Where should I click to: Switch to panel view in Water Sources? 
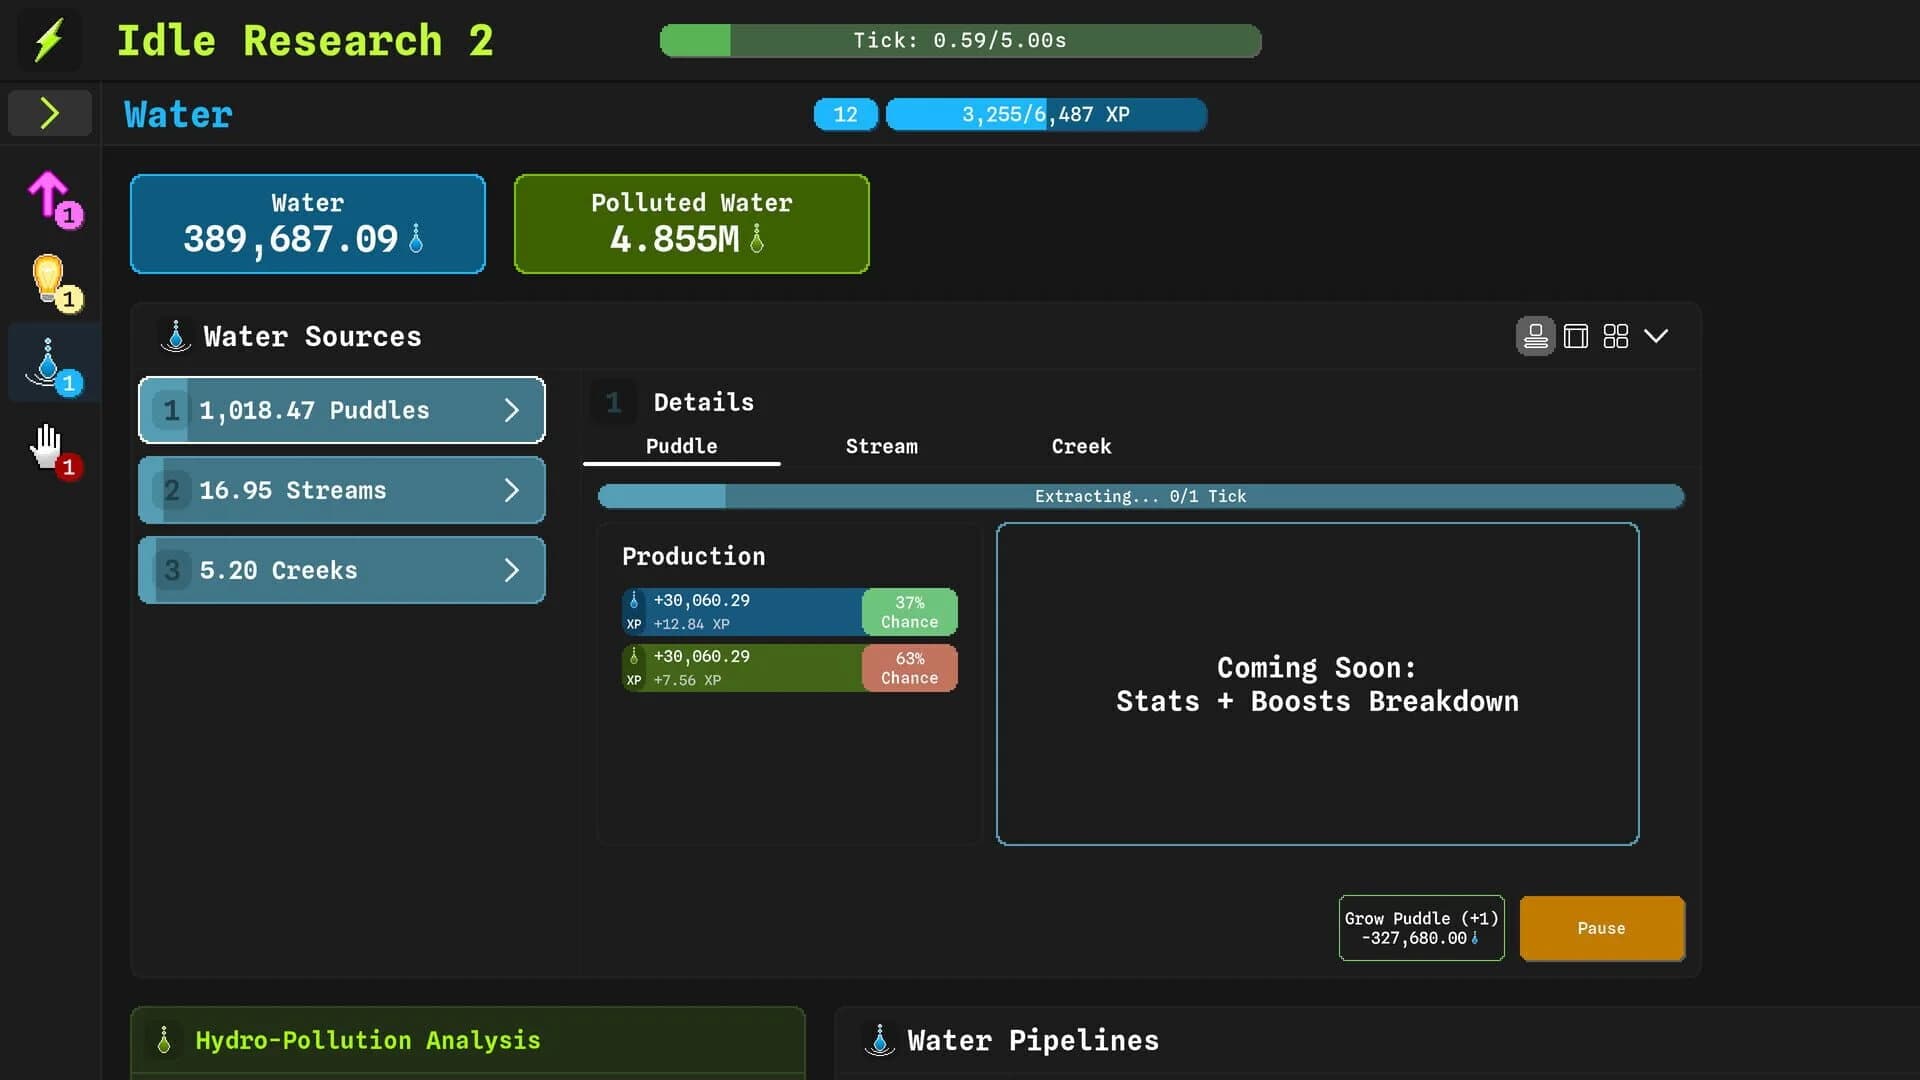(1575, 336)
